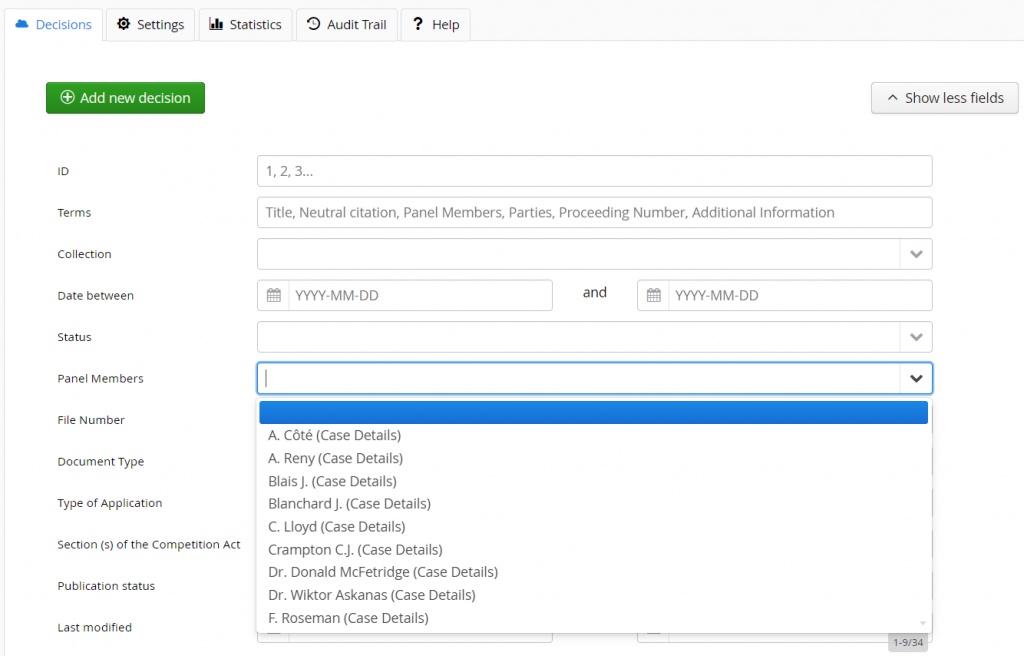Click the calendar icon of the end date
1024x656 pixels.
pos(653,296)
